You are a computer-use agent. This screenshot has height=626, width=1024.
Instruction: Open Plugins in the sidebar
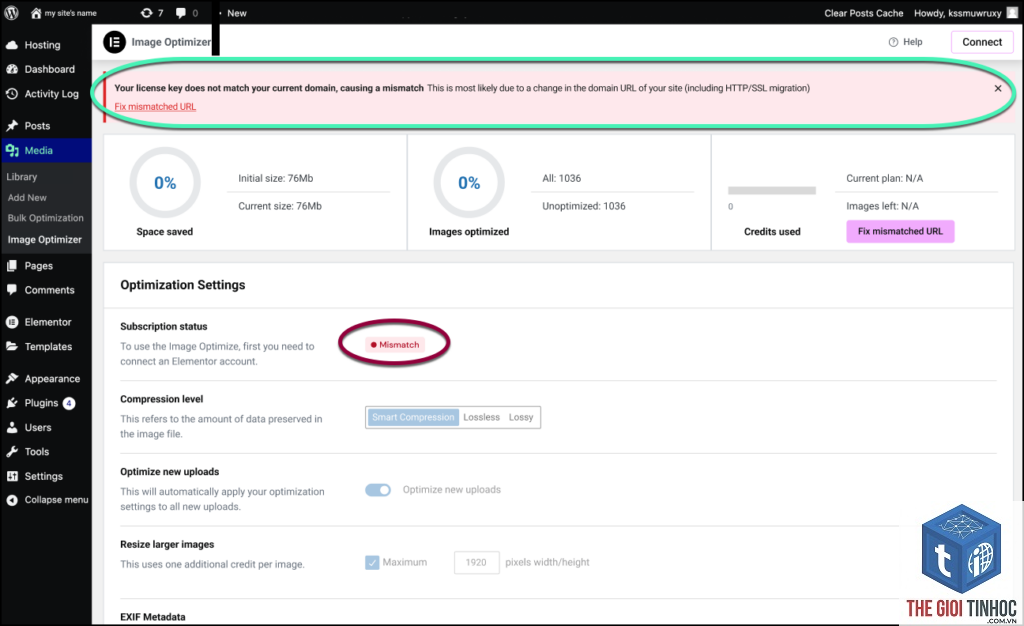(41, 403)
